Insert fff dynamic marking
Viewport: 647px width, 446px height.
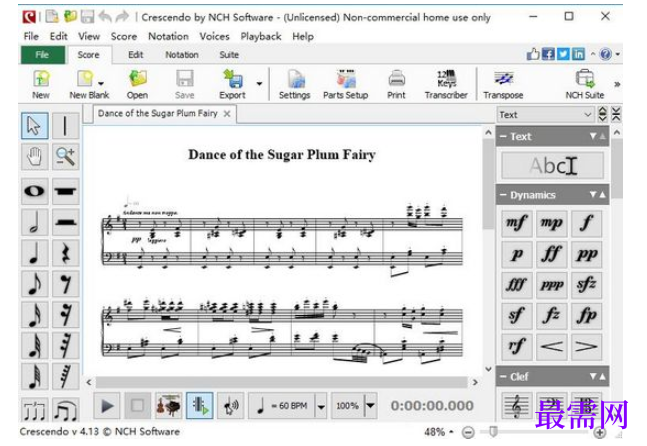click(516, 285)
